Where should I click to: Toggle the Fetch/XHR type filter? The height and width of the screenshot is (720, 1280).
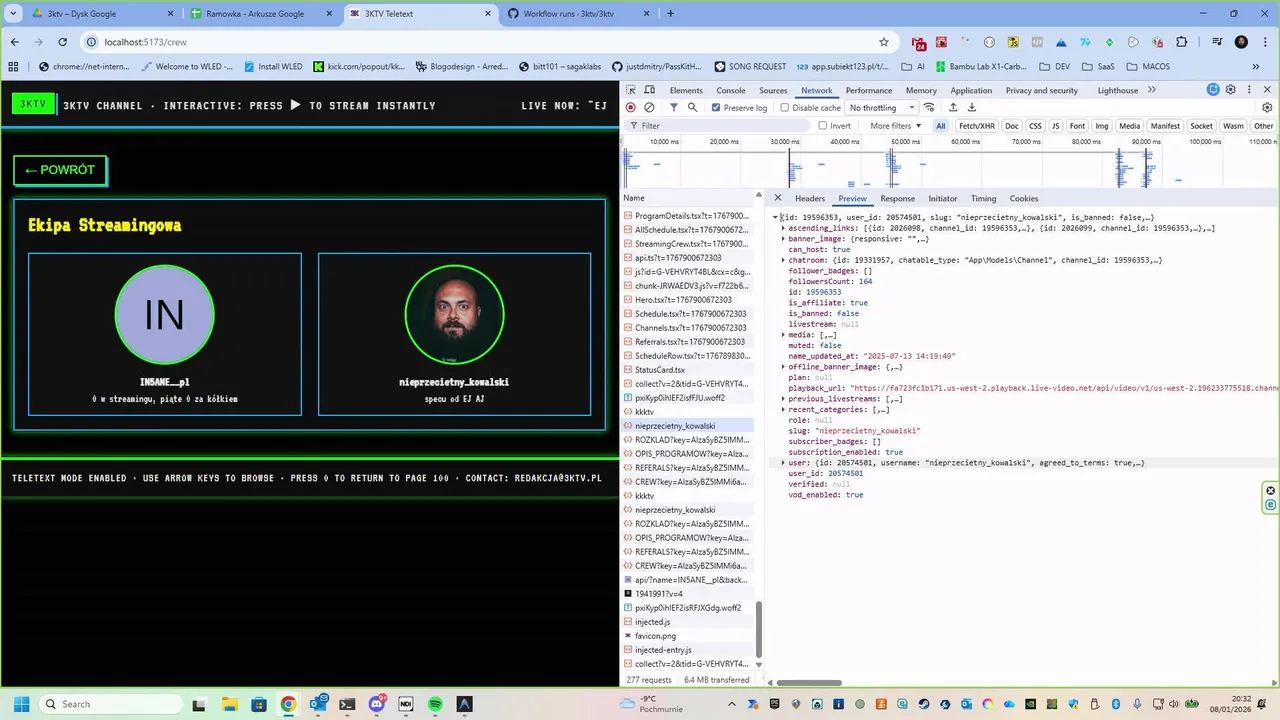pos(977,126)
